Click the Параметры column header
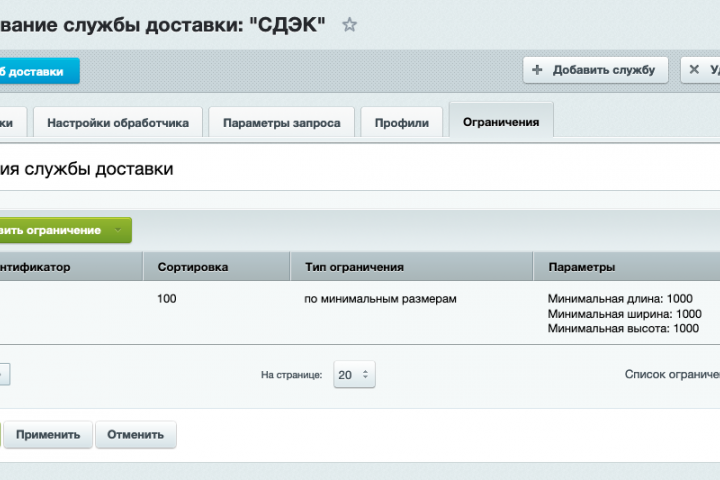This screenshot has height=480, width=720. [x=627, y=267]
